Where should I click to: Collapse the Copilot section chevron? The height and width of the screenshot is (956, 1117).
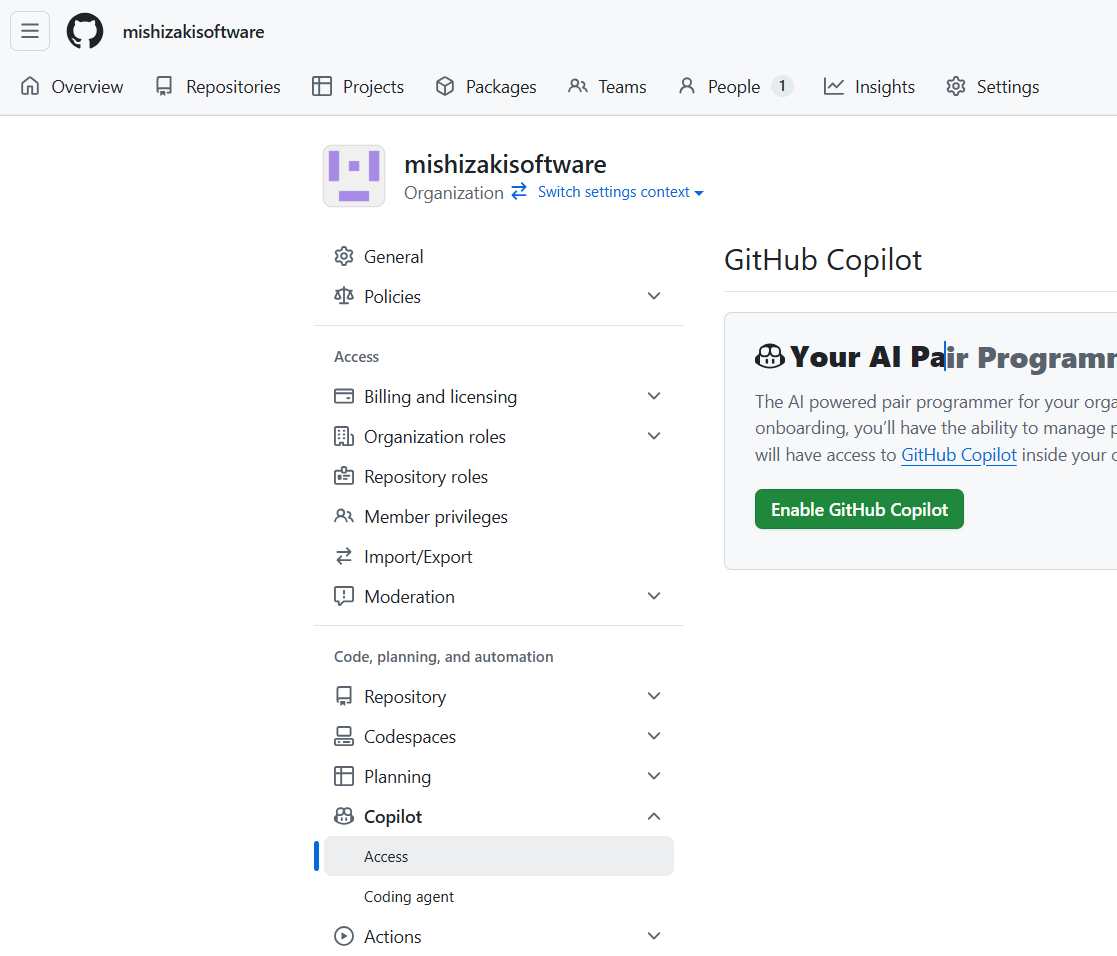[654, 816]
